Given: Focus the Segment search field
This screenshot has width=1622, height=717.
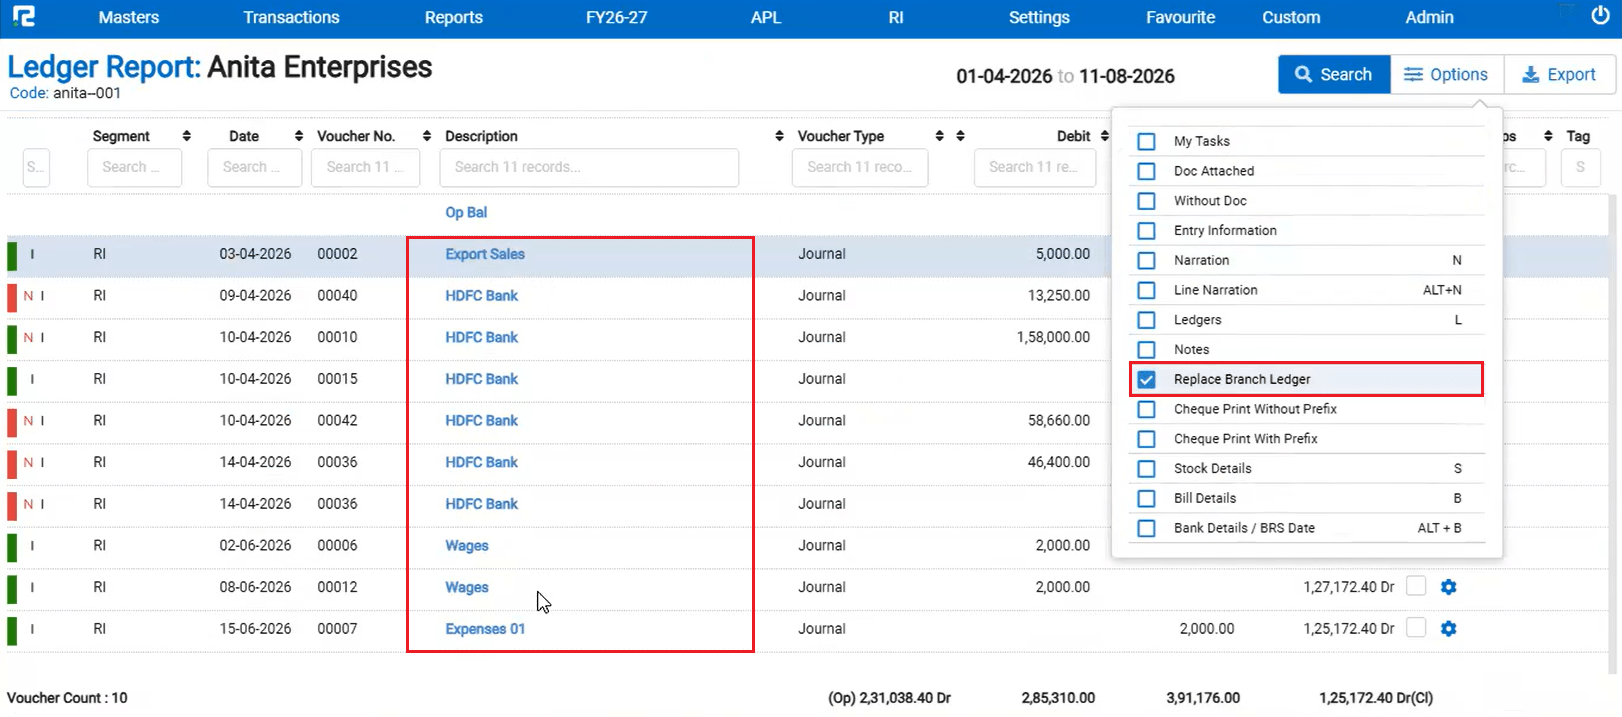Looking at the screenshot, I should (x=135, y=167).
